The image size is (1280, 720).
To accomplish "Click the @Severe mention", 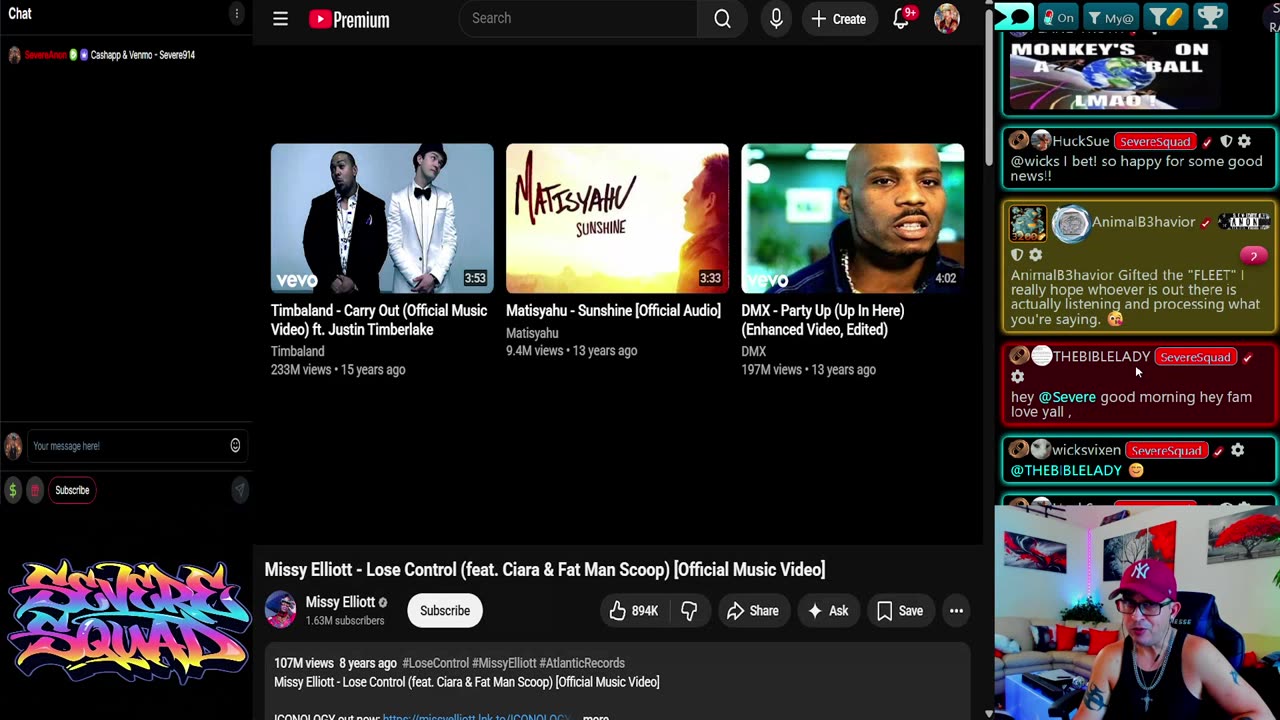I will 1067,397.
